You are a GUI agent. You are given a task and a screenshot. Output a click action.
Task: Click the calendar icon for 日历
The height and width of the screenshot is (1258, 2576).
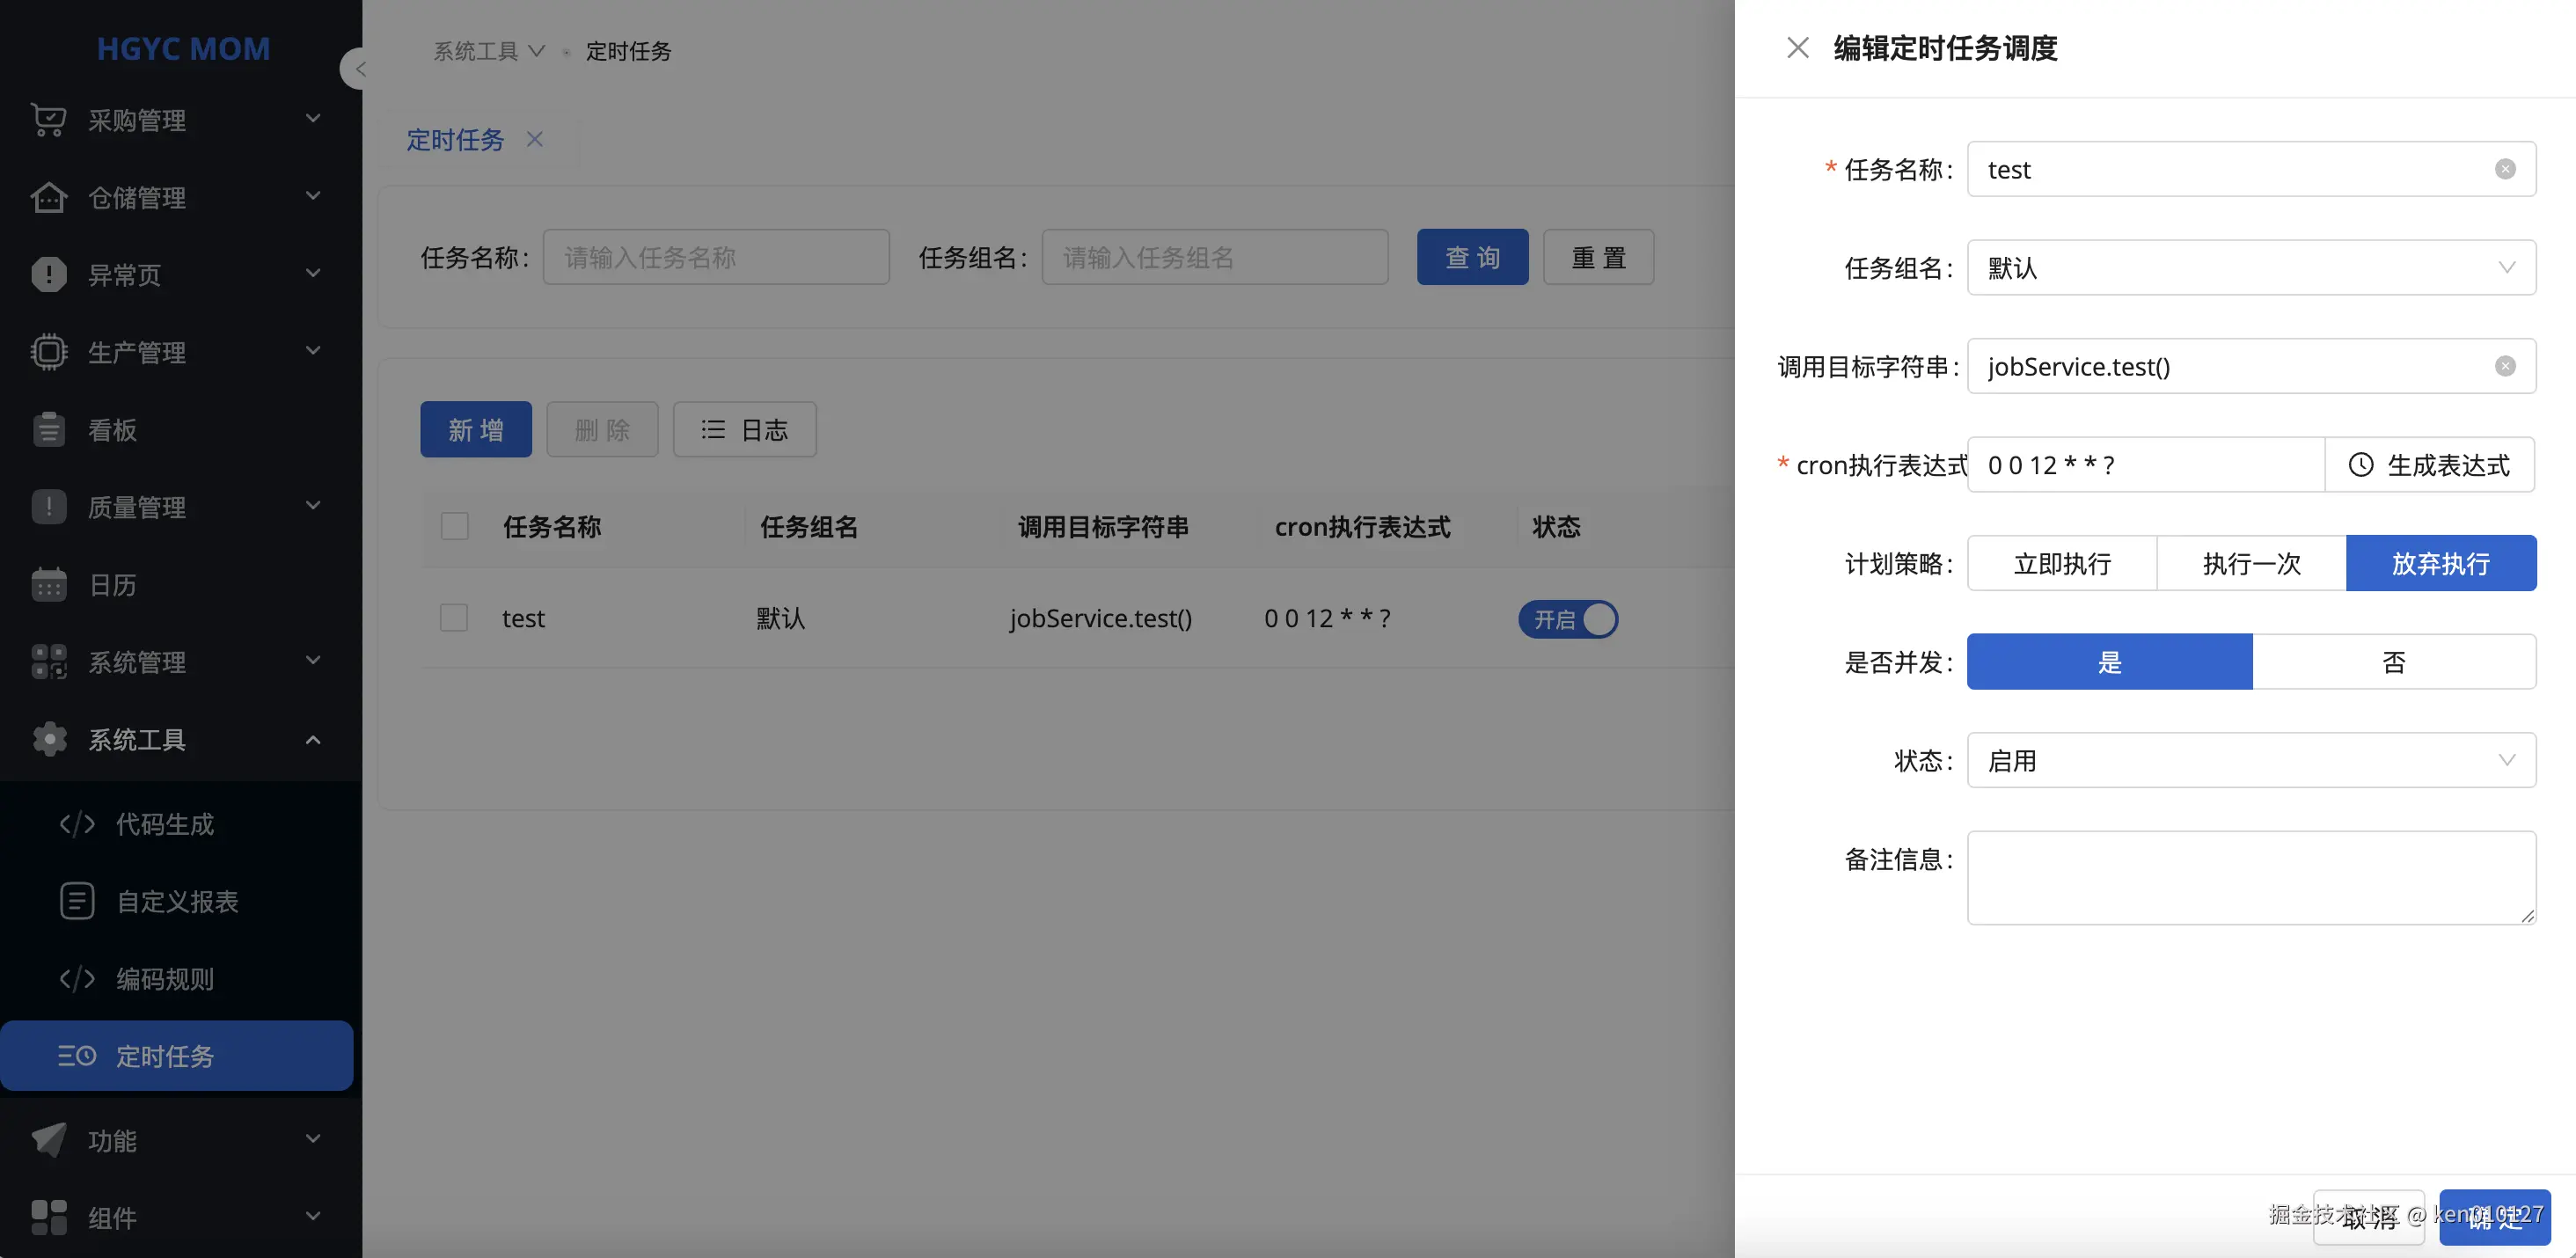[48, 585]
